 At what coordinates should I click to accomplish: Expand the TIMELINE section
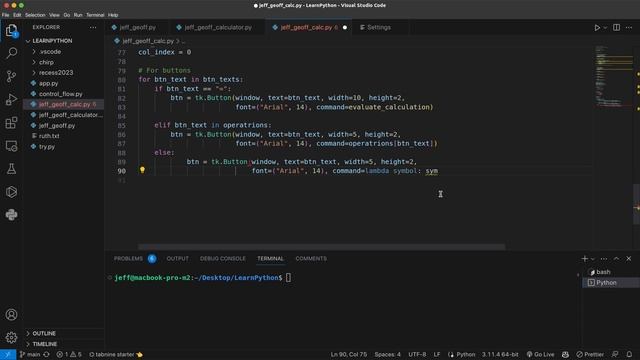click(x=44, y=344)
